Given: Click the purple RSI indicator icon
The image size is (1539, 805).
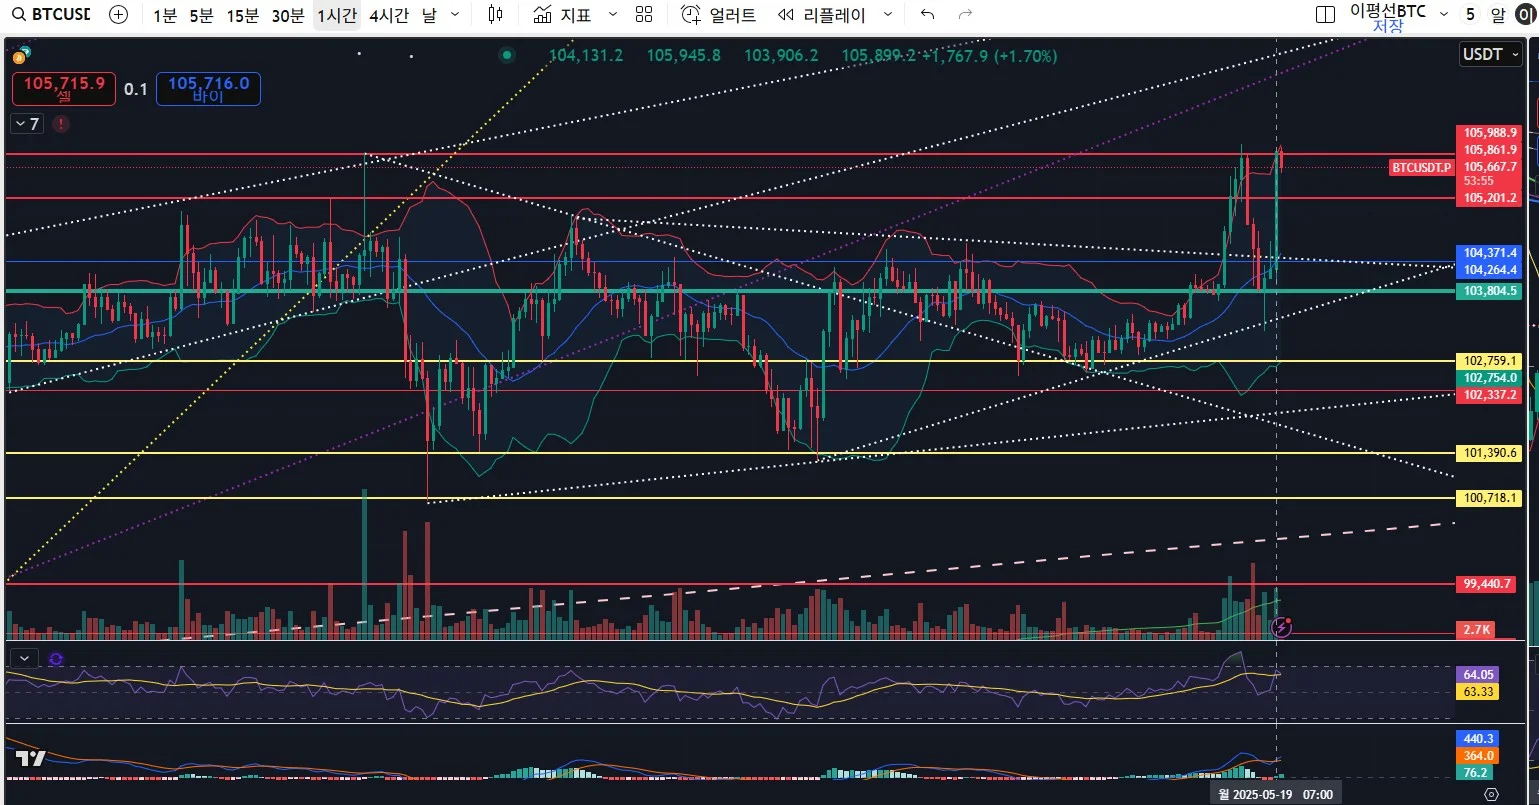Looking at the screenshot, I should [56, 659].
